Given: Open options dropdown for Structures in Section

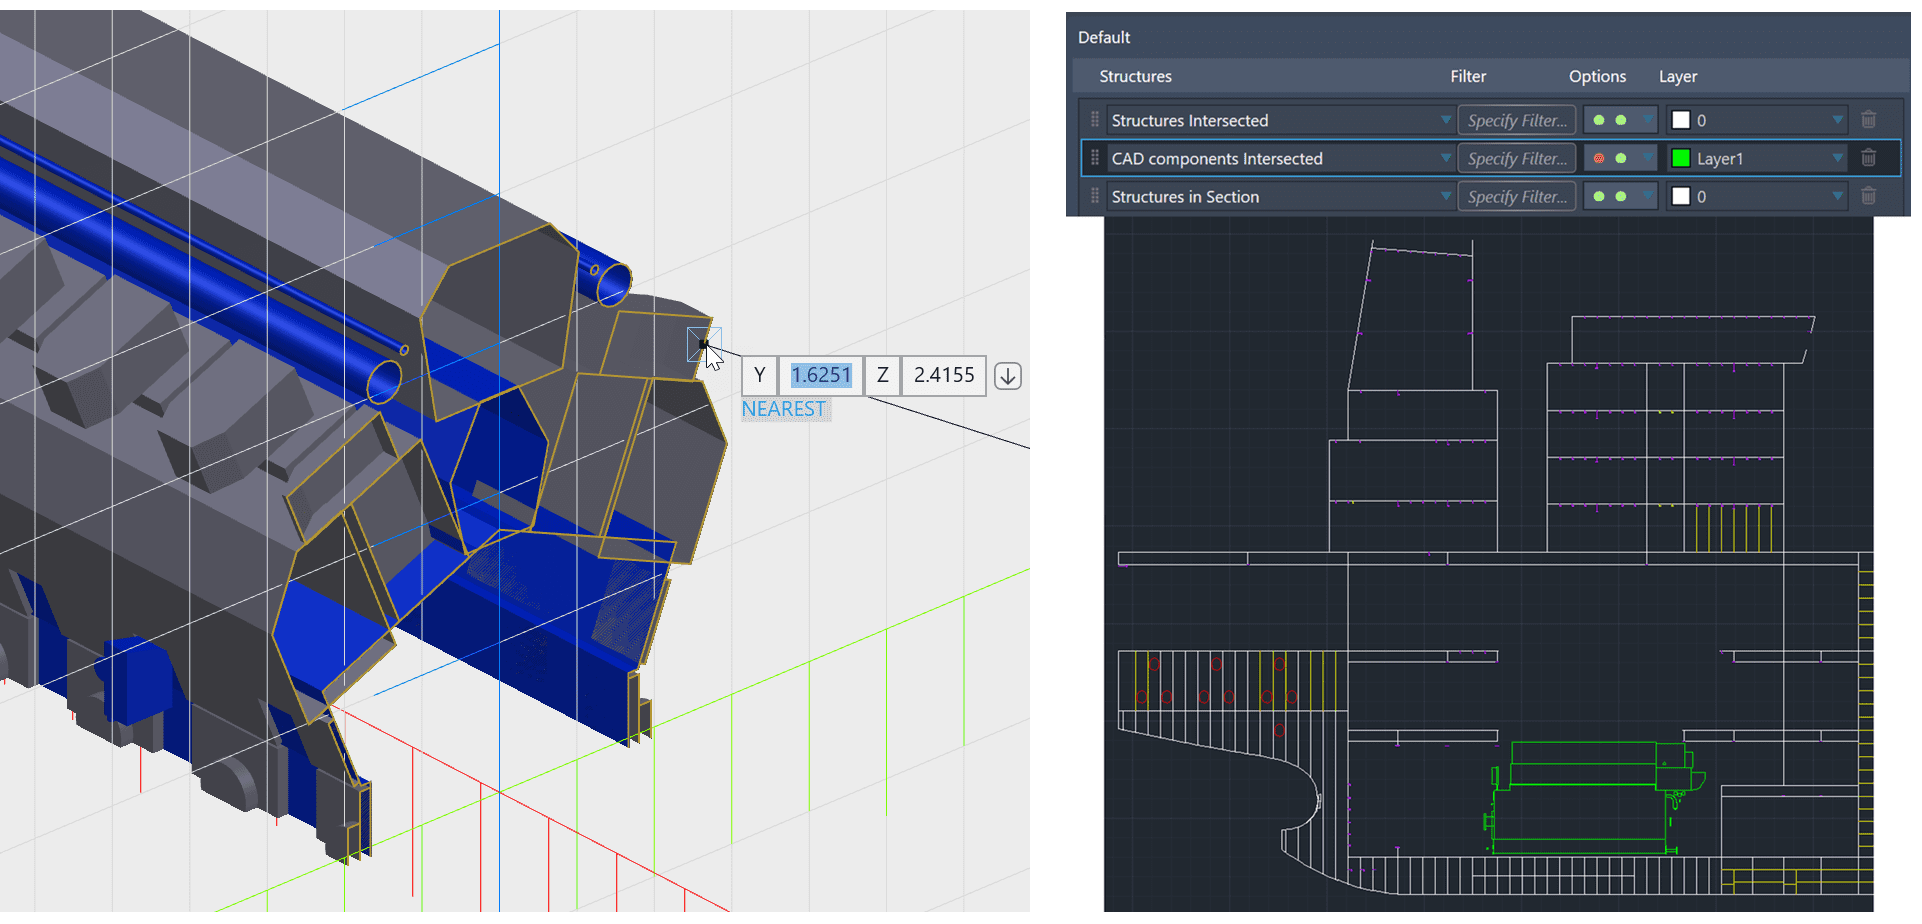Looking at the screenshot, I should pos(1647,196).
